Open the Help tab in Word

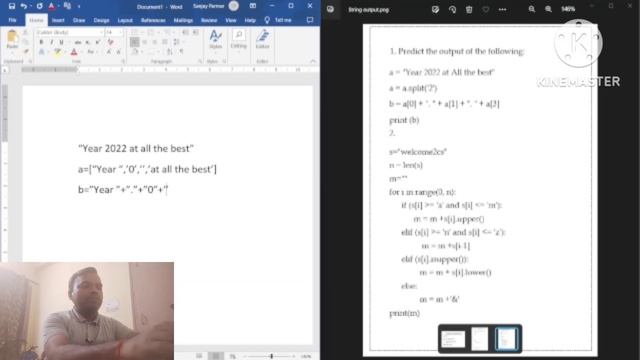click(x=250, y=20)
